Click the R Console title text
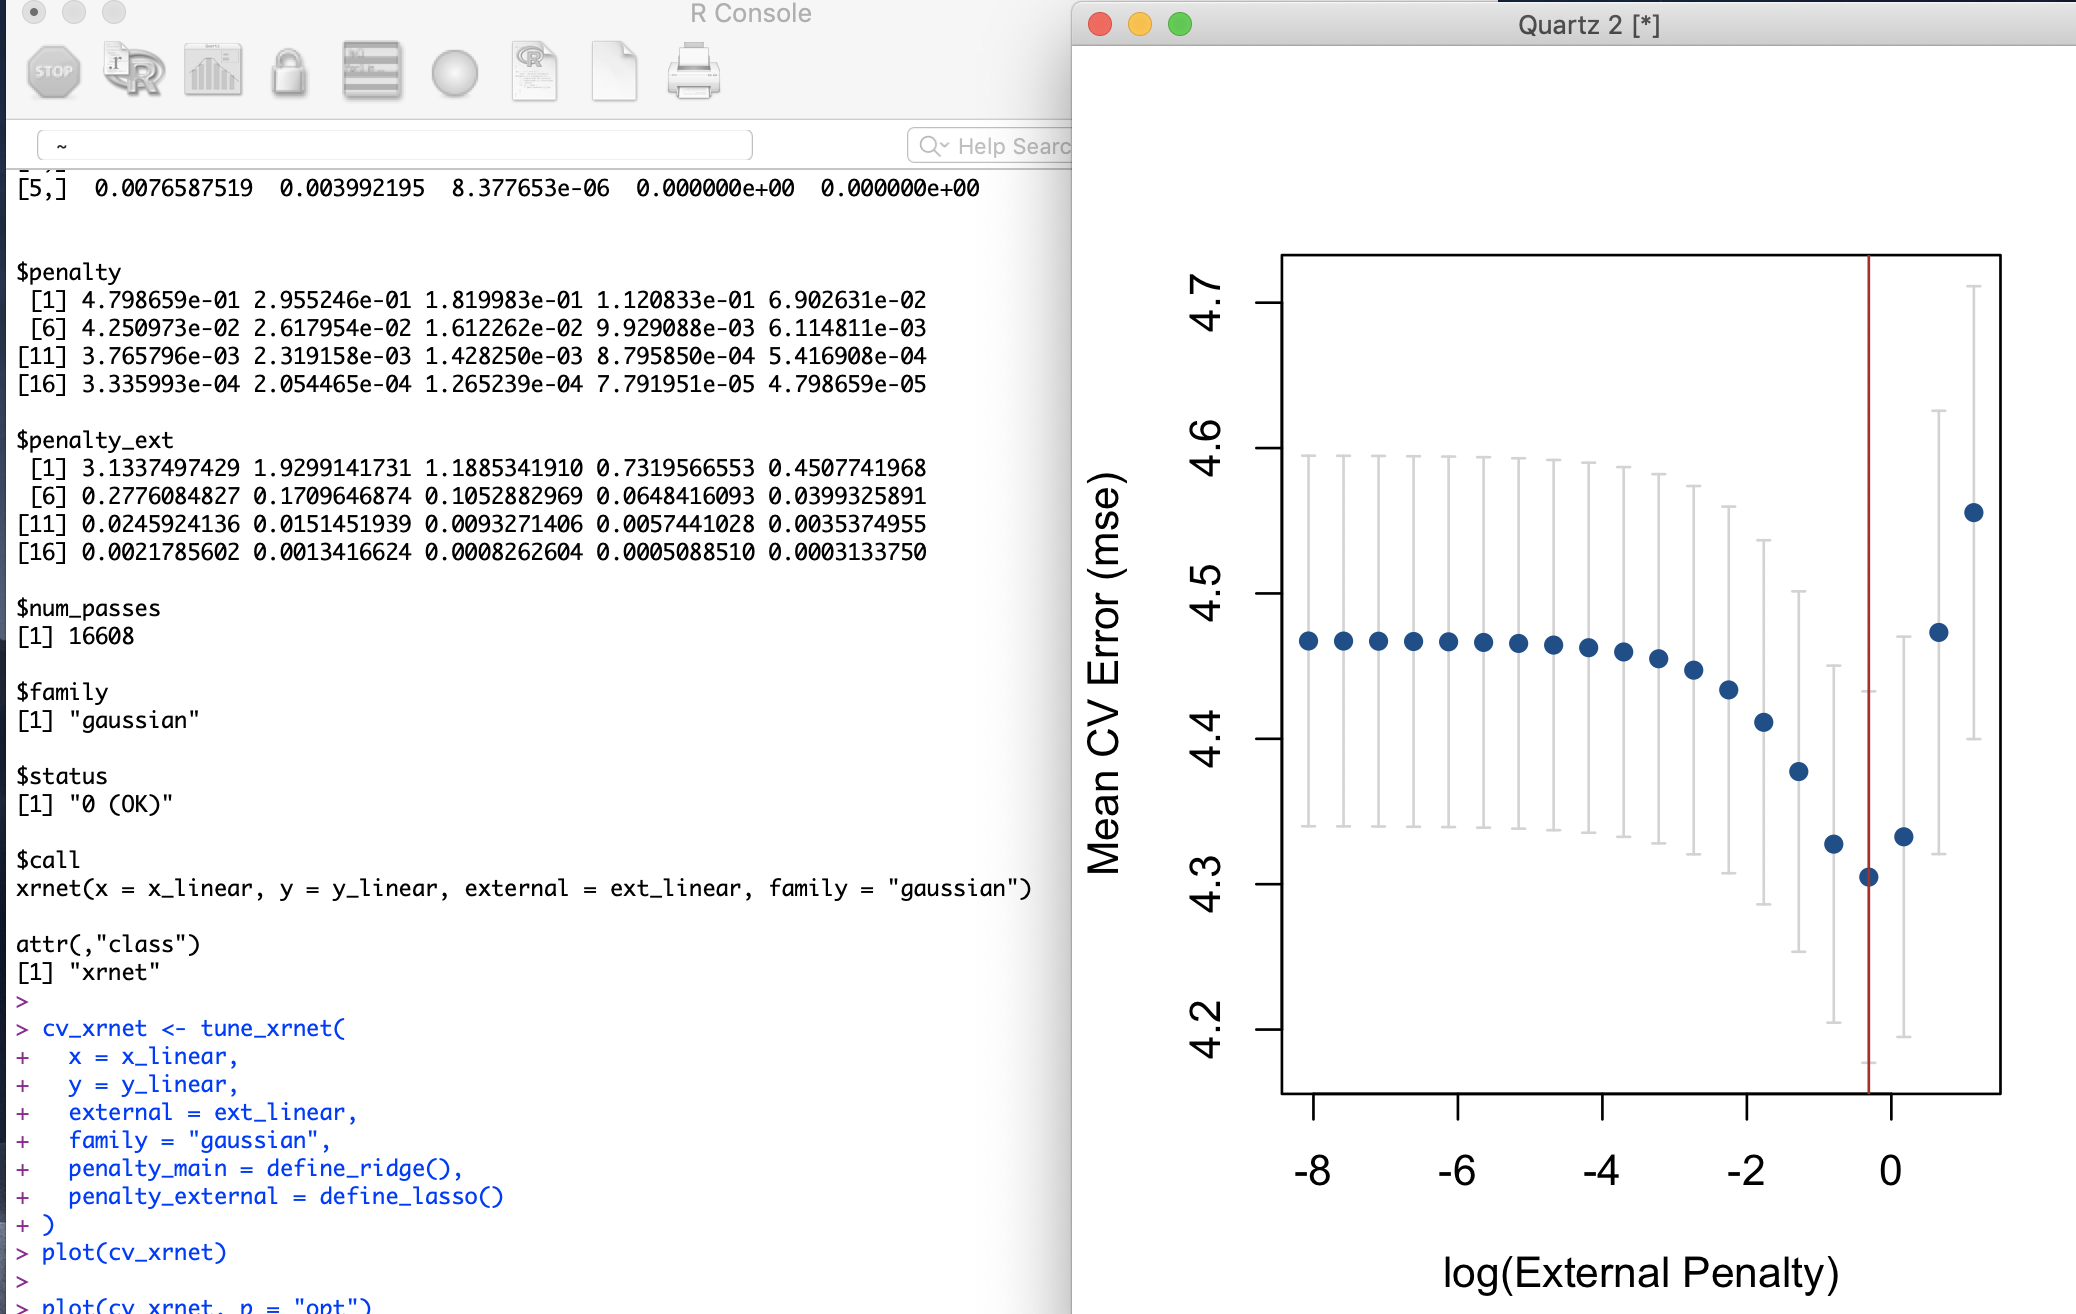Viewport: 2076px width, 1314px height. coord(750,13)
